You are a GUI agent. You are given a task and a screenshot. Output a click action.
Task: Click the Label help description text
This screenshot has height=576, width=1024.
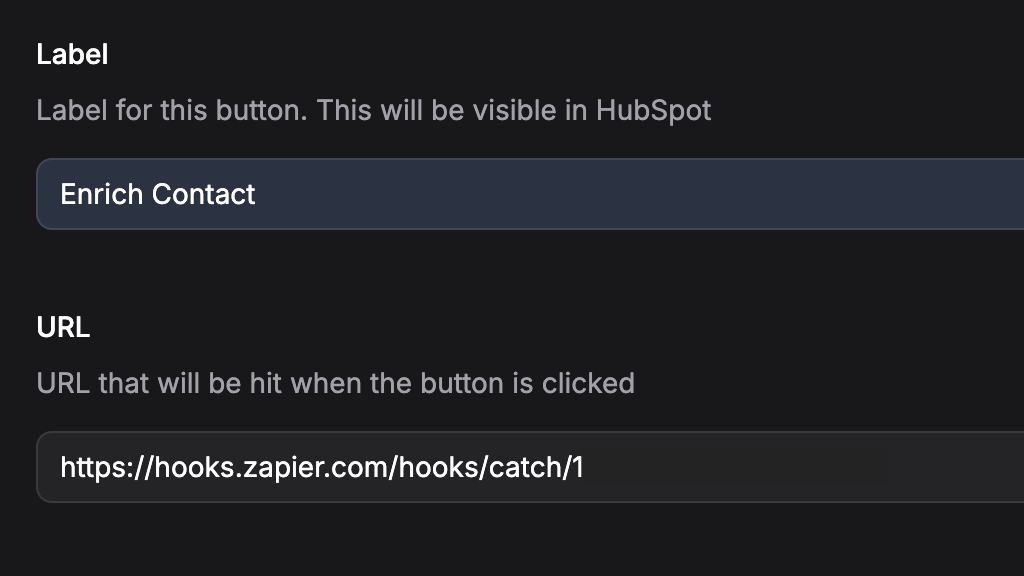click(373, 110)
